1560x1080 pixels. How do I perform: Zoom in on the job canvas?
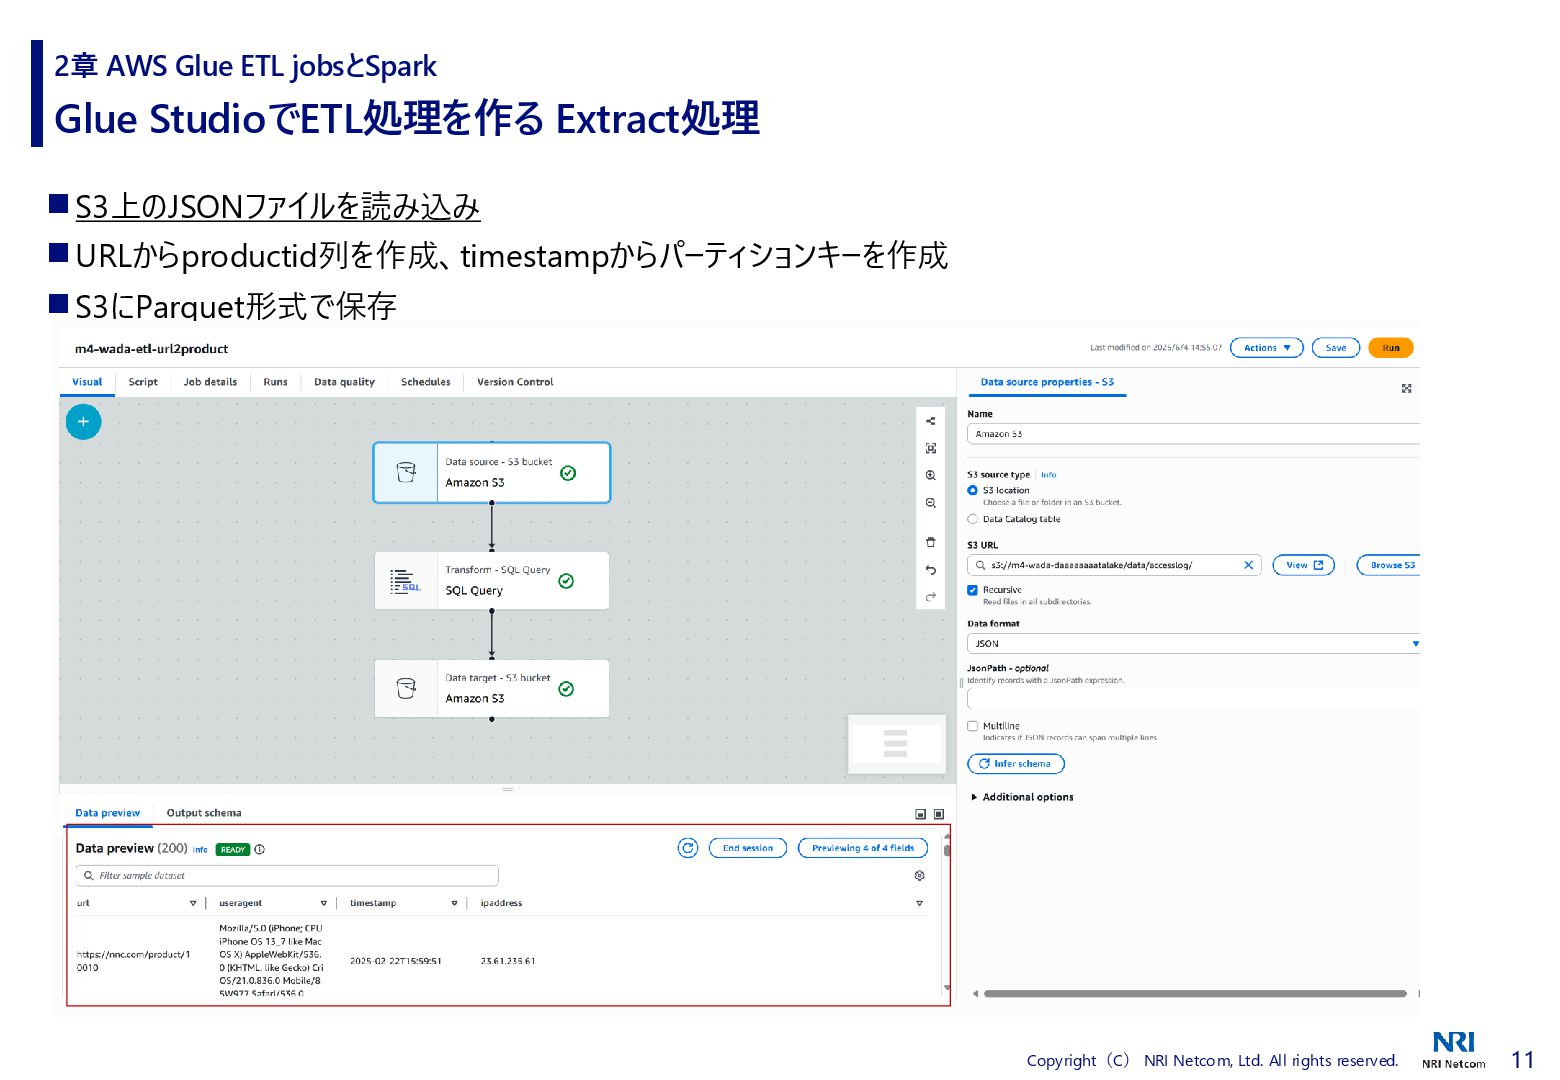tap(930, 476)
